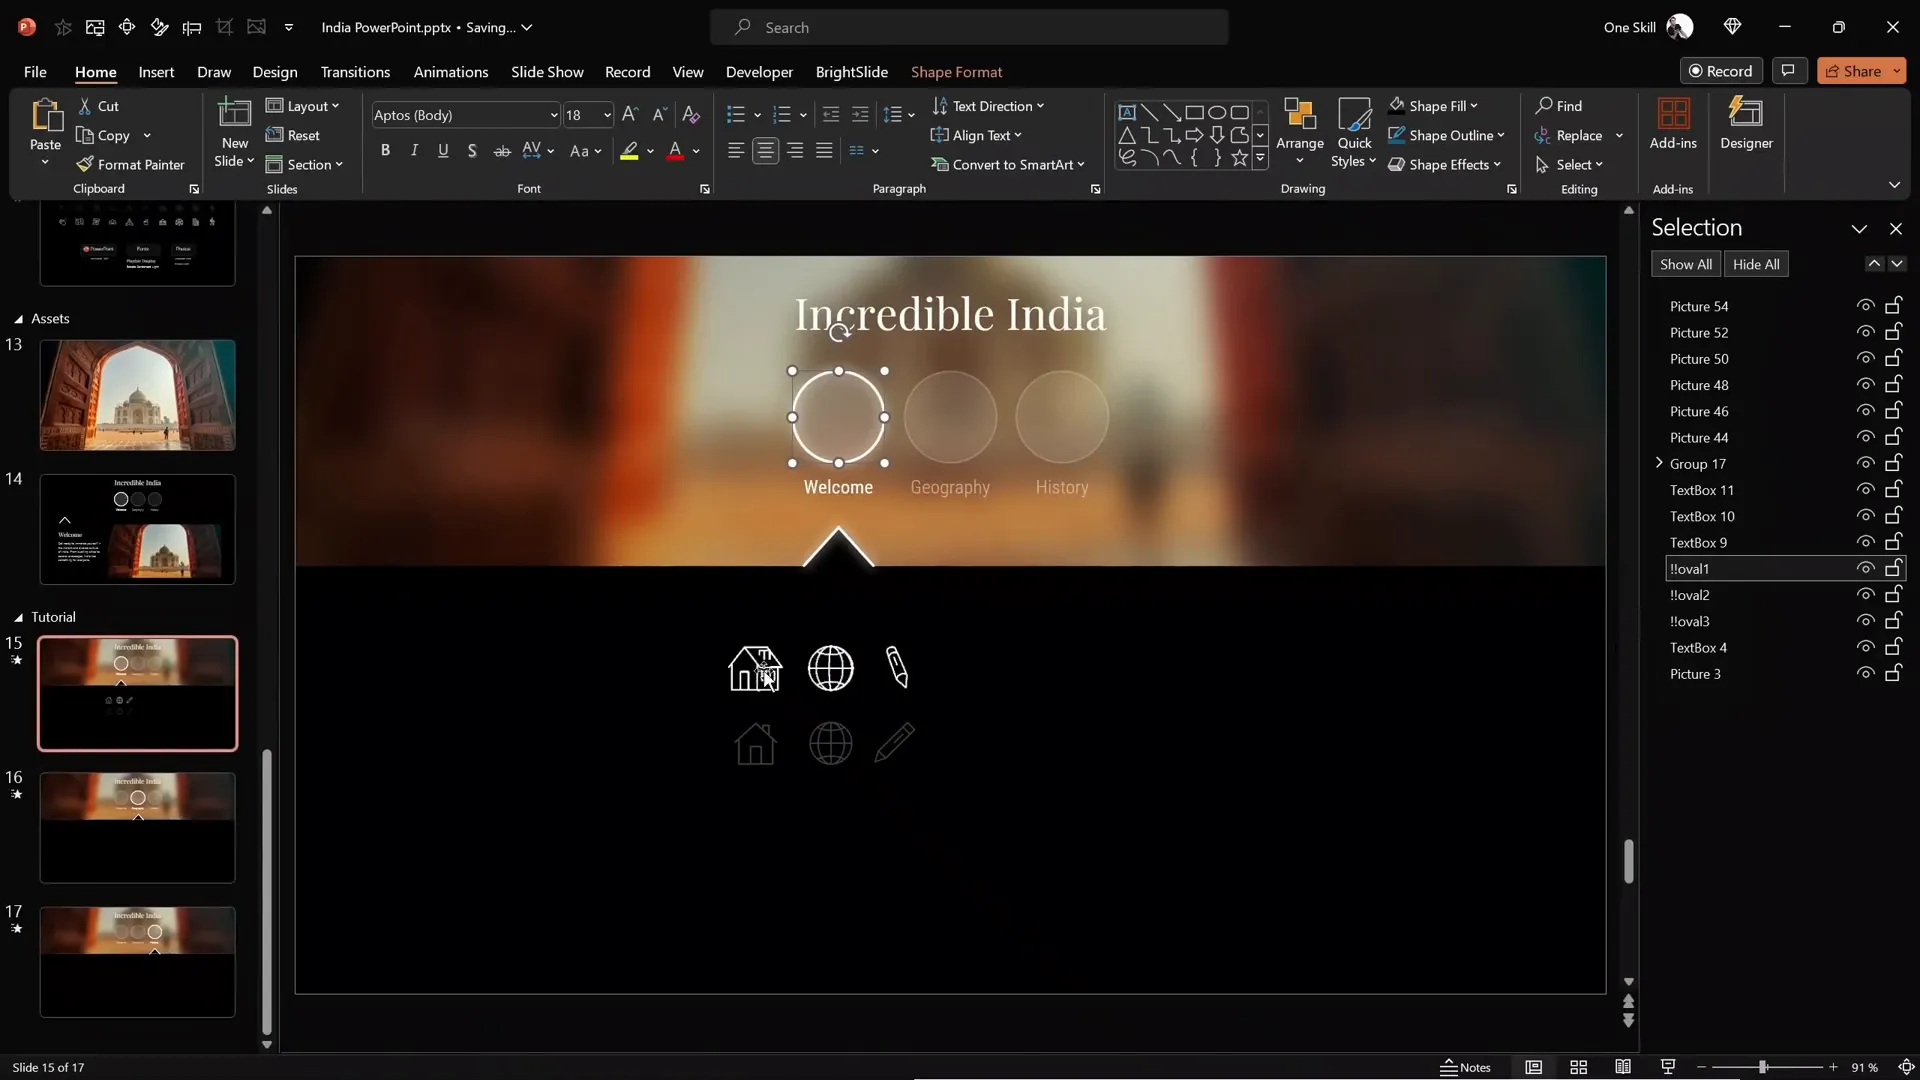Apply Strikethrough formatting
Image resolution: width=1920 pixels, height=1080 pixels.
coord(502,150)
